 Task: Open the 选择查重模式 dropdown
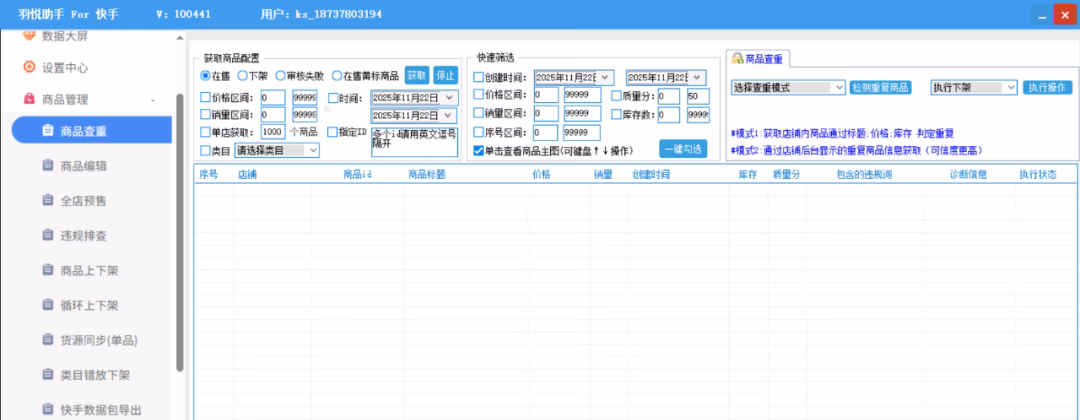pyautogui.click(x=788, y=88)
